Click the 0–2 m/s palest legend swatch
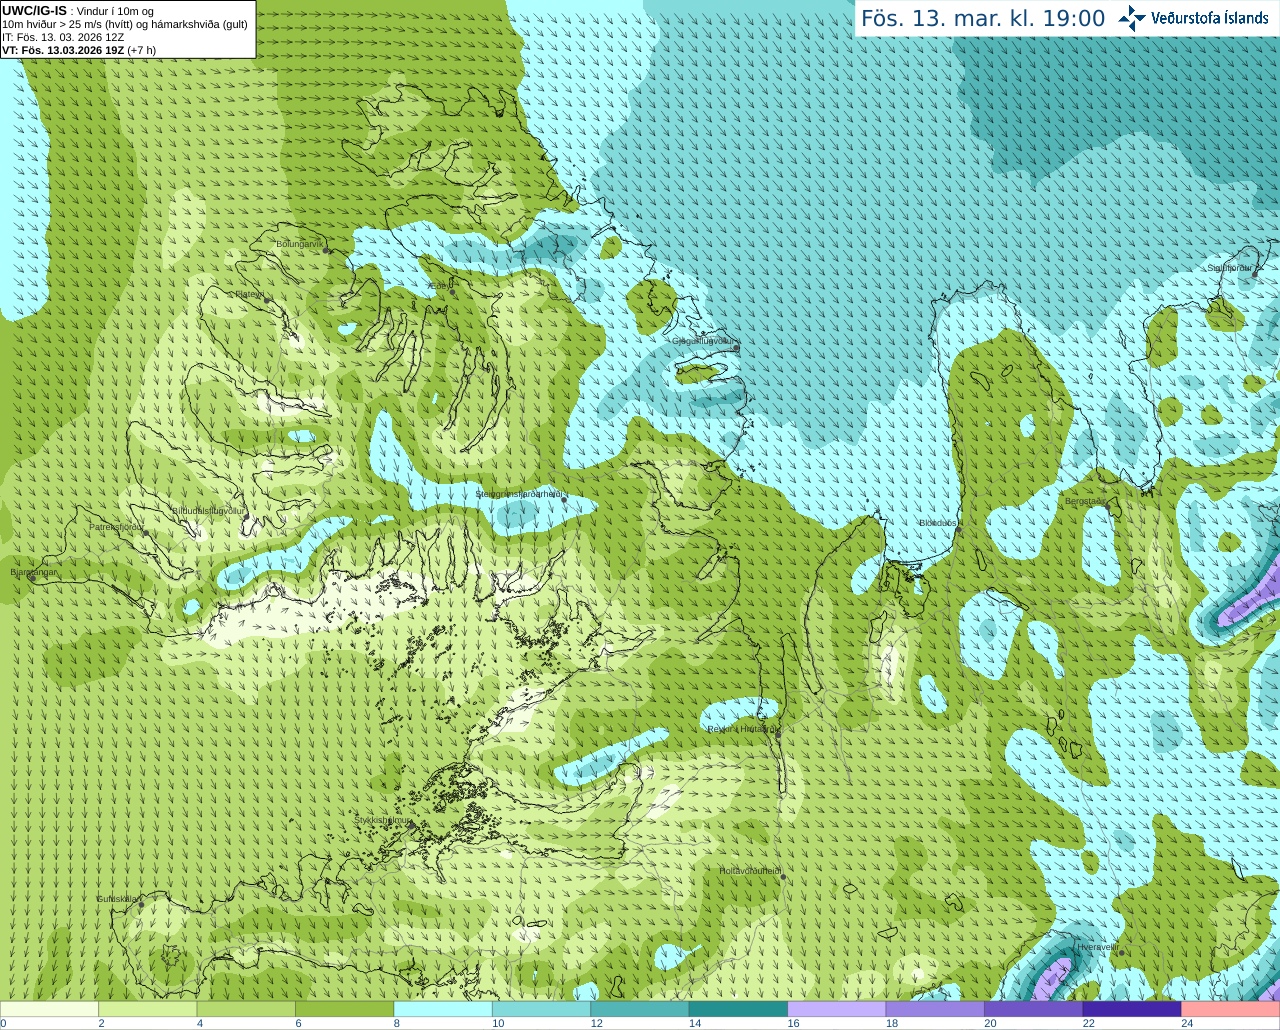The width and height of the screenshot is (1280, 1030). pyautogui.click(x=49, y=1009)
